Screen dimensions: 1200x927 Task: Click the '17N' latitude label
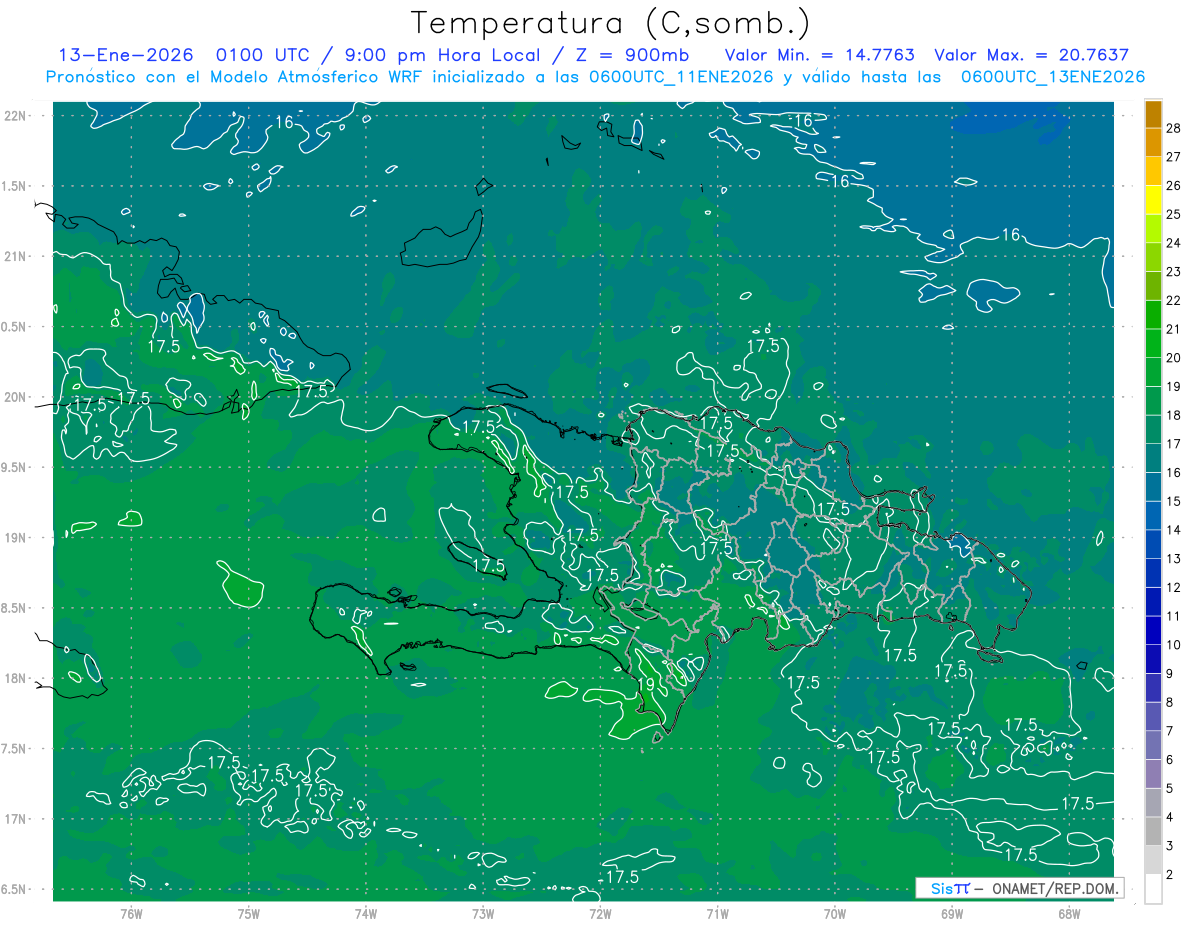coord(17,819)
